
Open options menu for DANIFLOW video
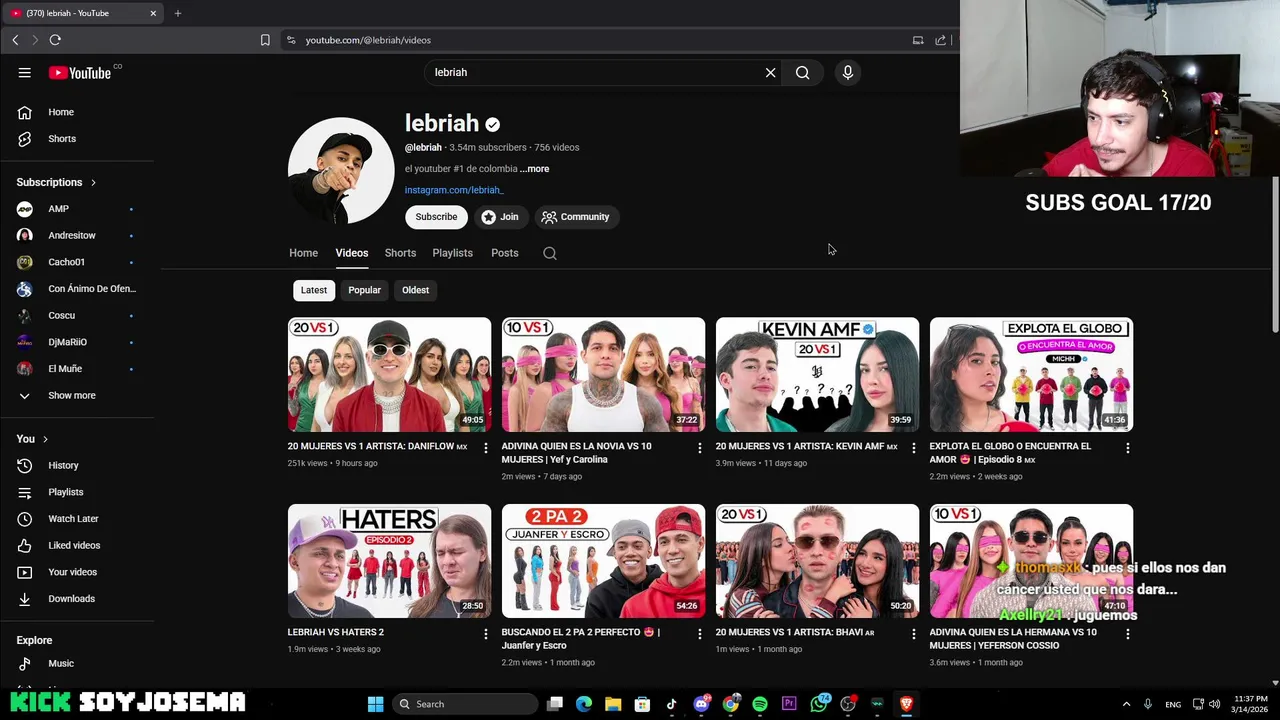[x=486, y=448]
